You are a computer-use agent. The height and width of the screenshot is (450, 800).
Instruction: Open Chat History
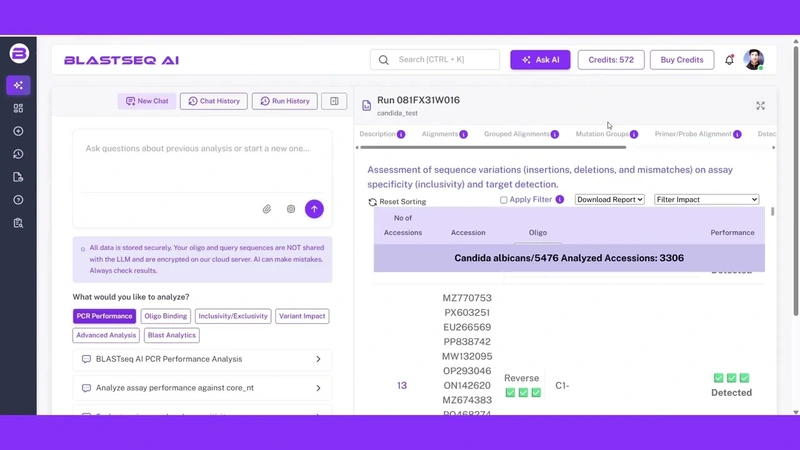click(x=213, y=101)
